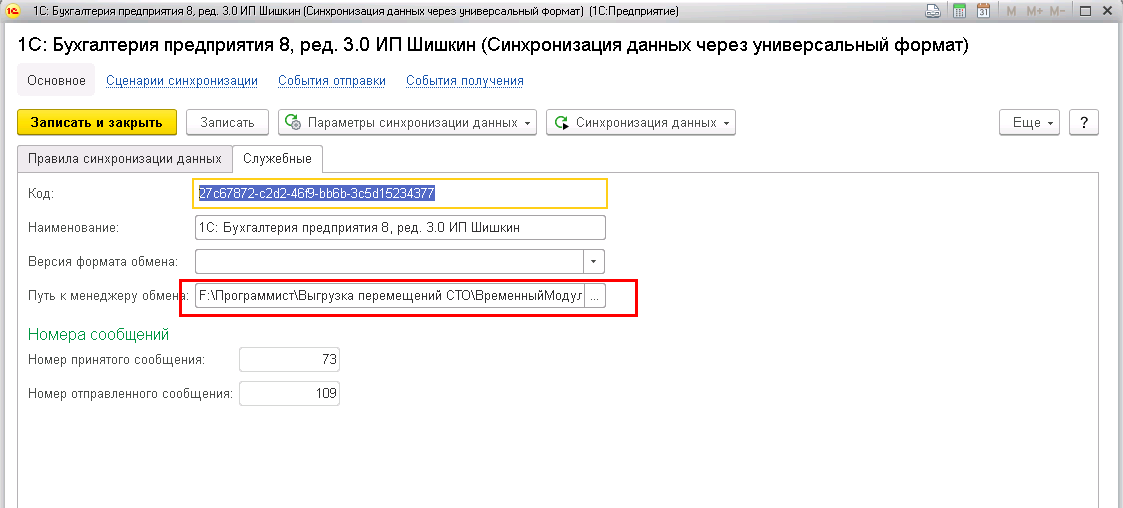Viewport: 1123px width, 508px height.
Task: Click the M memory button
Action: [x=1011, y=11]
